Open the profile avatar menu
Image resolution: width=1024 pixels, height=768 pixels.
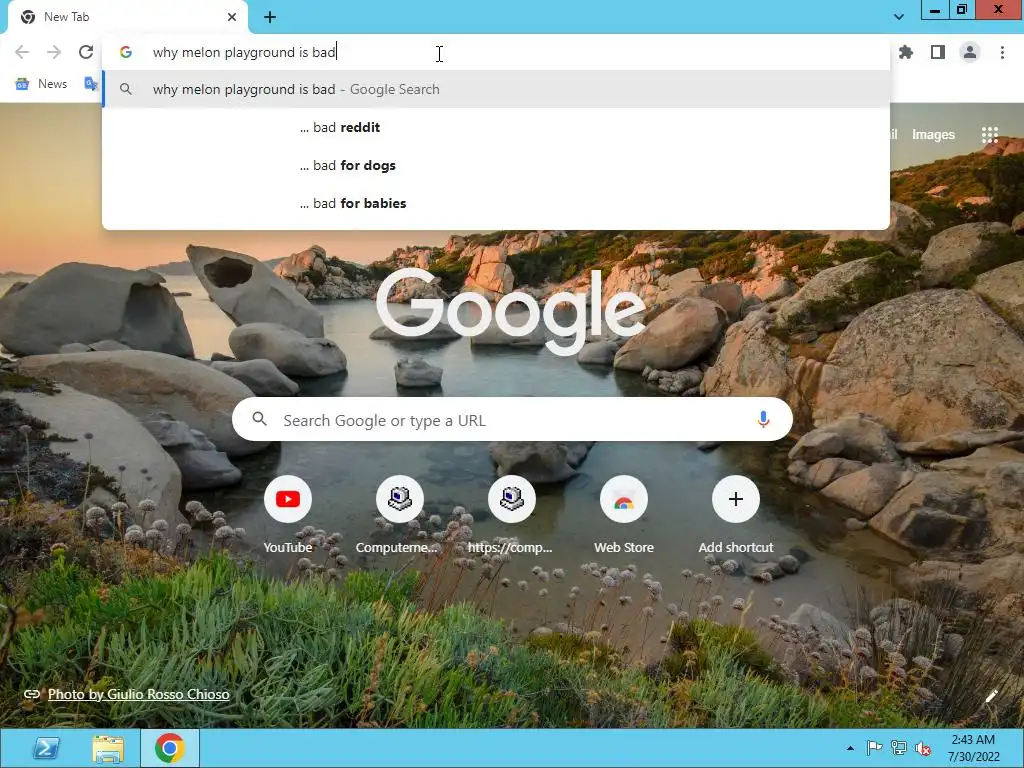click(x=970, y=52)
